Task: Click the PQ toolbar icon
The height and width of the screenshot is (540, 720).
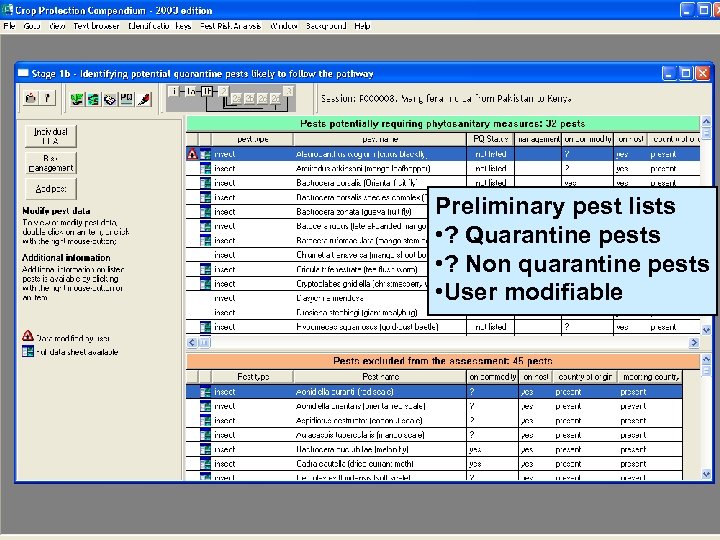Action: coord(126,99)
